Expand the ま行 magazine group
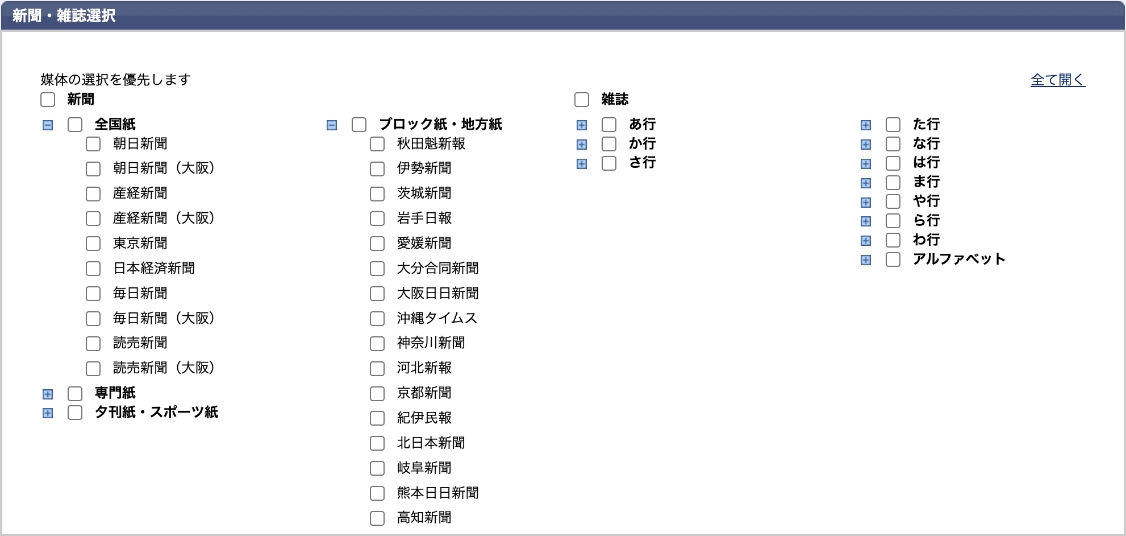 click(865, 183)
